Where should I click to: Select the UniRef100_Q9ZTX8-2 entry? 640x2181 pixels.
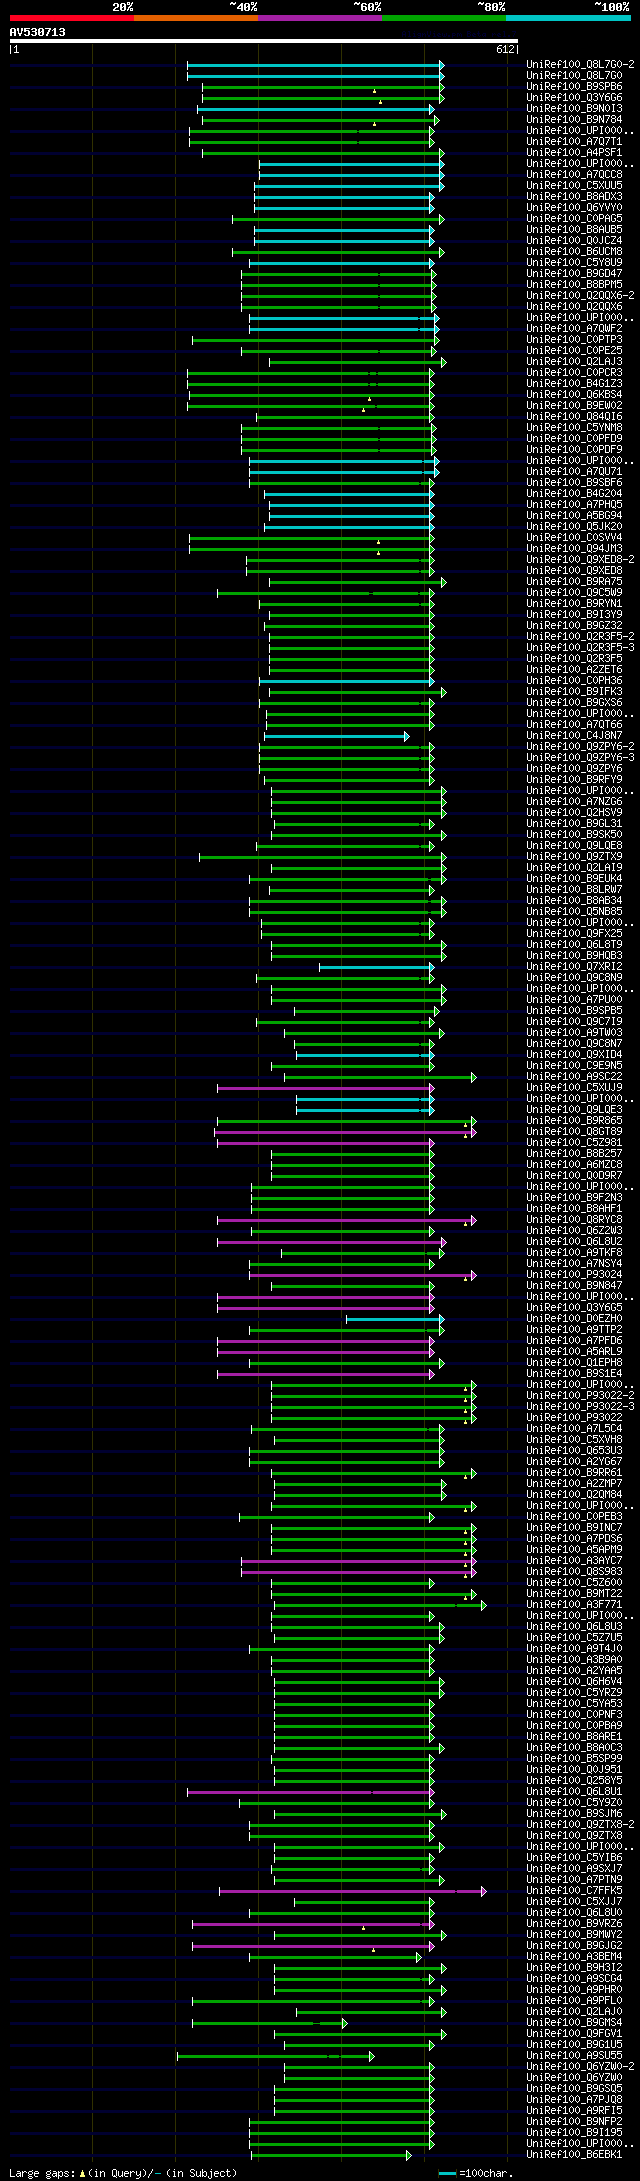coord(580,1824)
